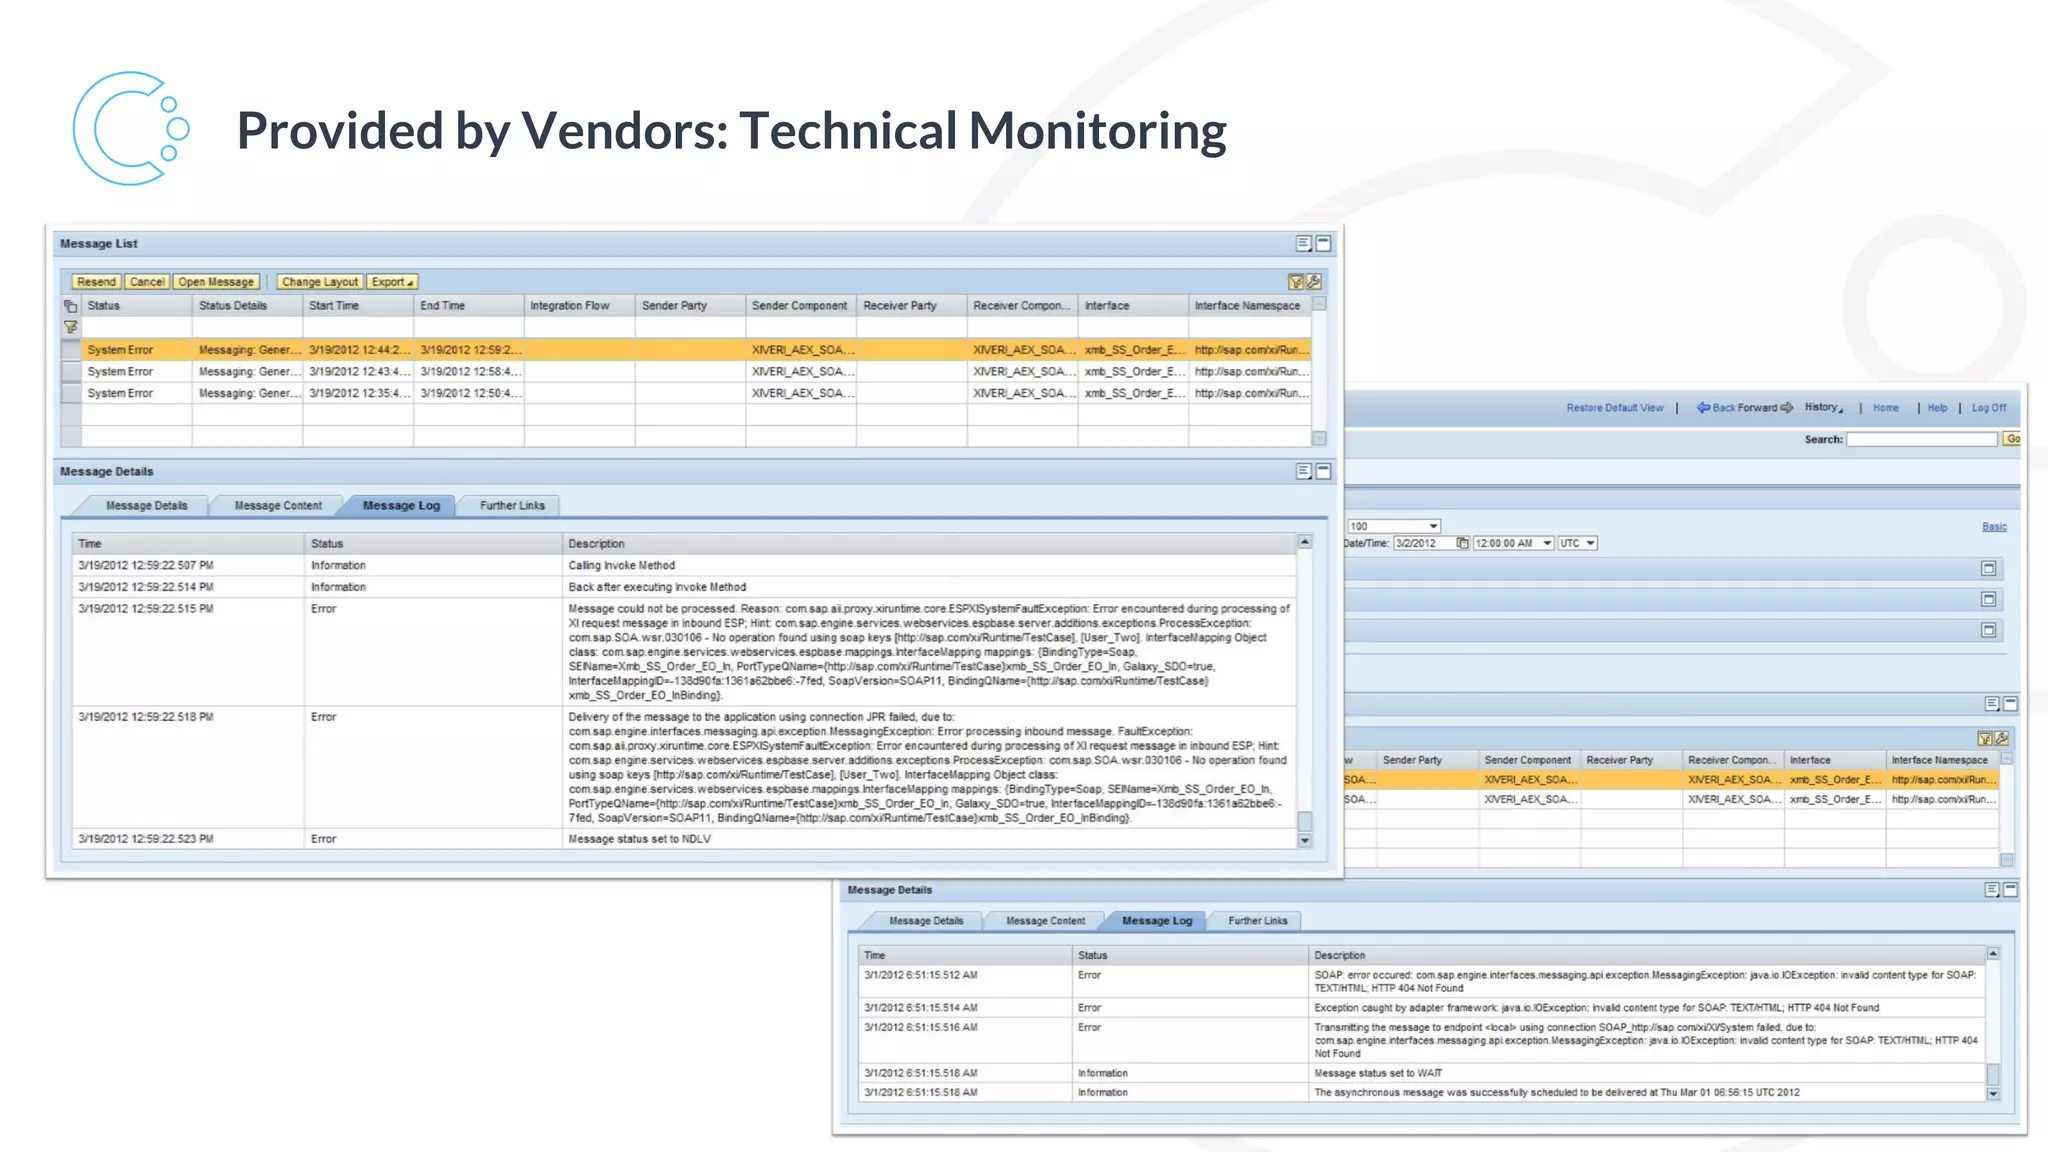Click the Search input field

coord(1922,439)
